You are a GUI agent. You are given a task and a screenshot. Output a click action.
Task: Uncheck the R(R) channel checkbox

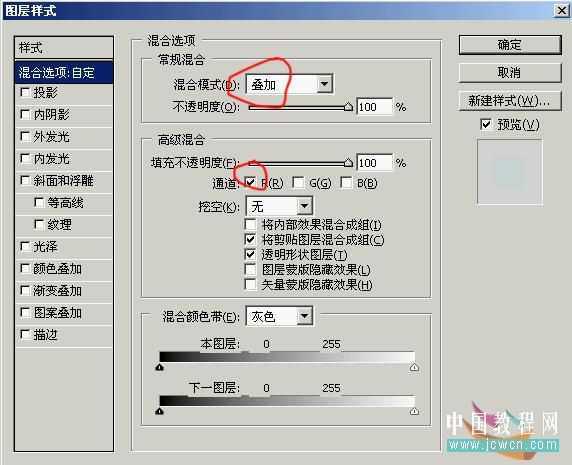point(250,182)
